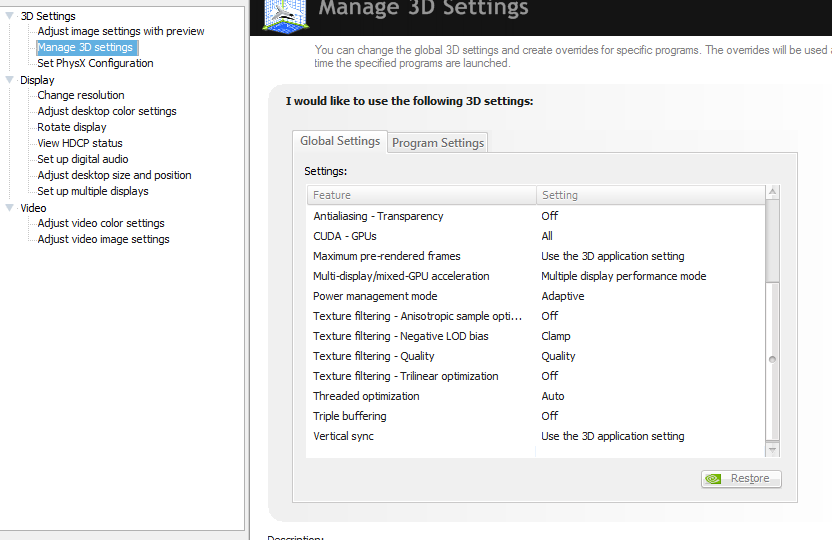Select Texture filtering - Quality feature
Screen dimensions: 832x540
[x=536, y=356]
